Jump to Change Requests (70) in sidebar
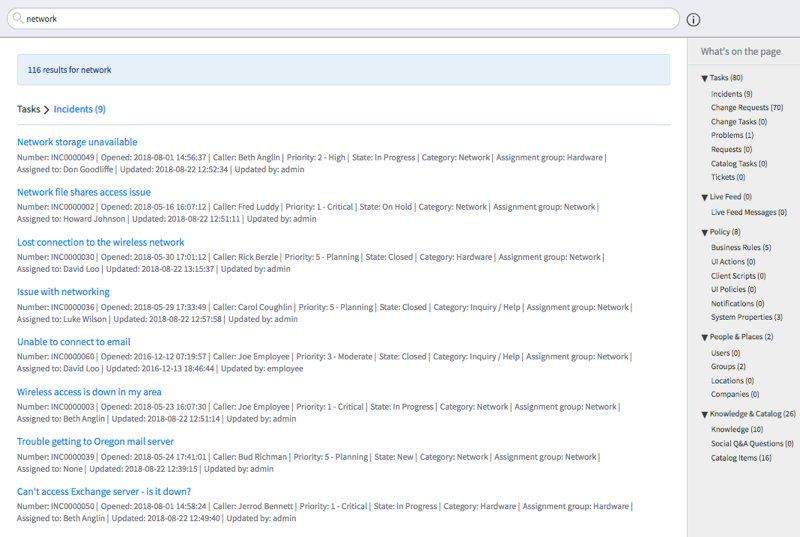The height and width of the screenshot is (537, 800). [747, 108]
